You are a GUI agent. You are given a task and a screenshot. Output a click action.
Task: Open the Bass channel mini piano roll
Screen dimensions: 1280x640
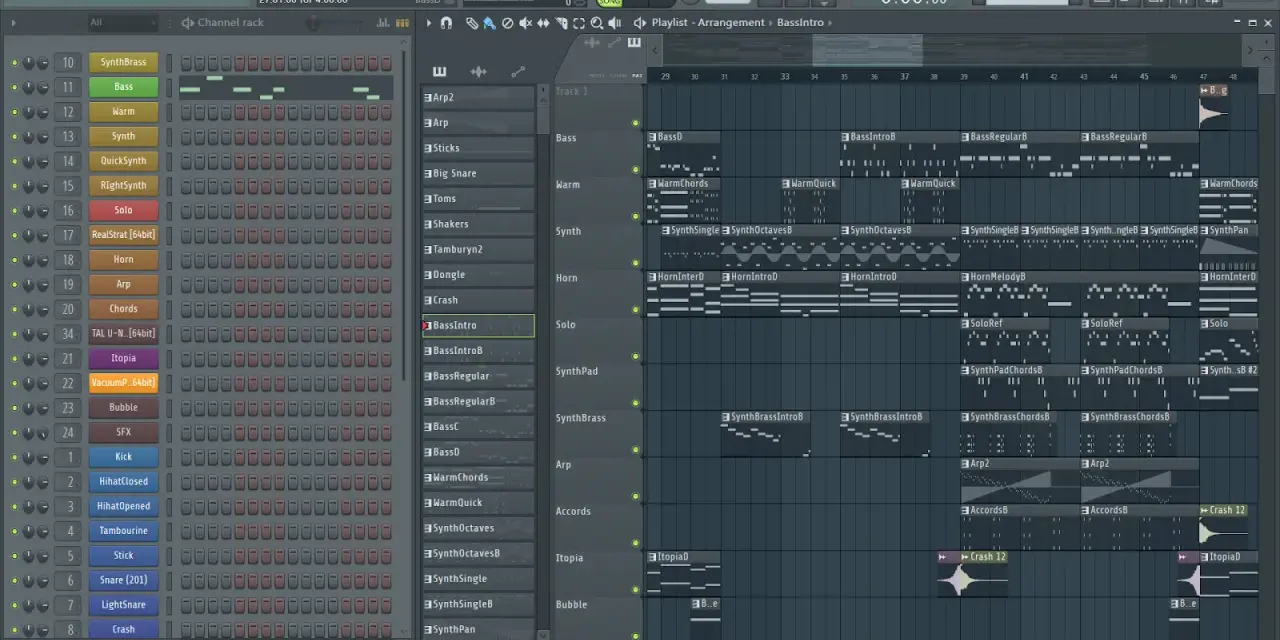[x=286, y=87]
